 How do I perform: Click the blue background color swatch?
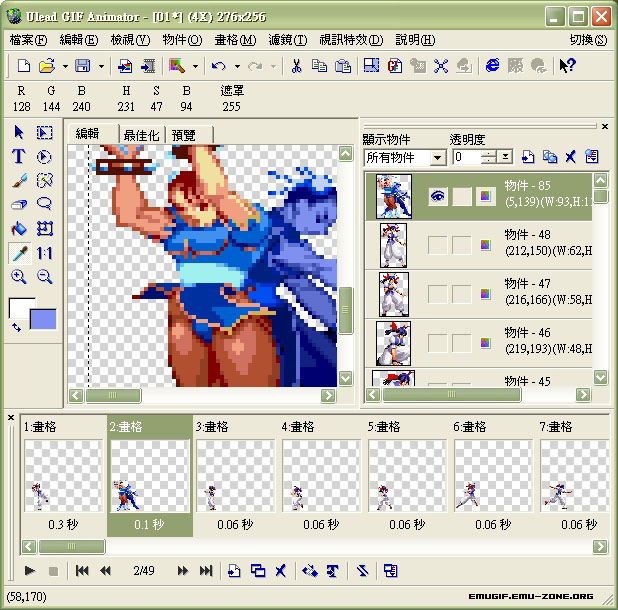pyautogui.click(x=43, y=319)
